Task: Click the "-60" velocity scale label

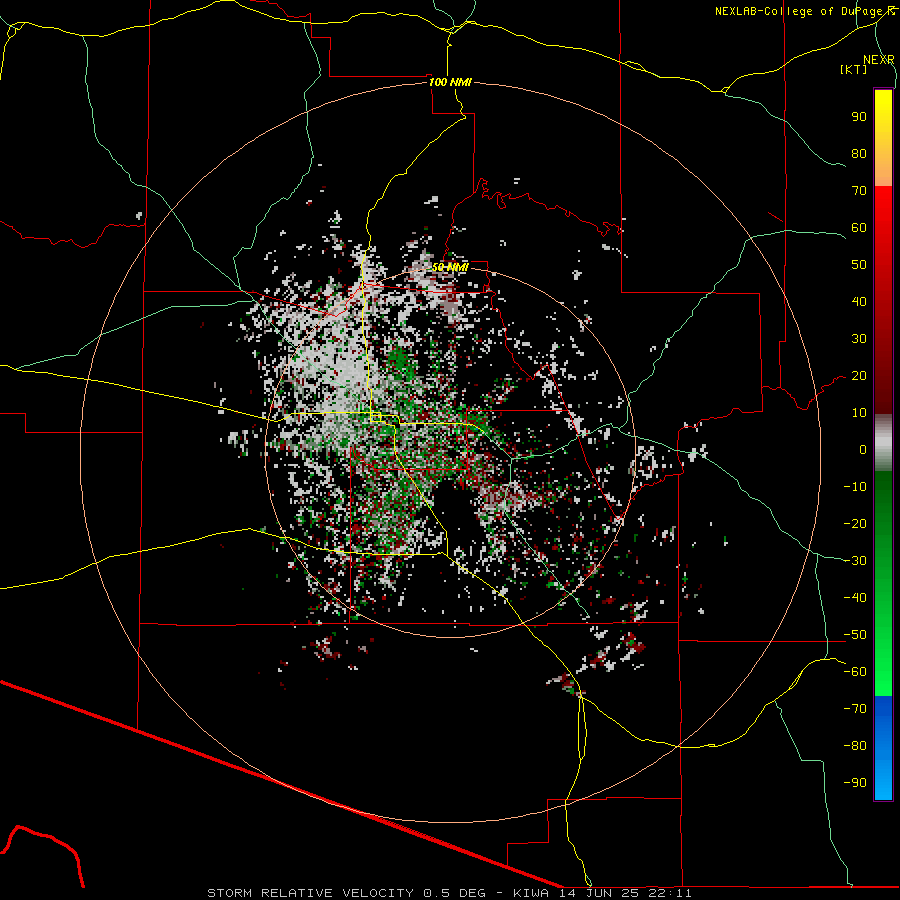Action: click(x=855, y=672)
